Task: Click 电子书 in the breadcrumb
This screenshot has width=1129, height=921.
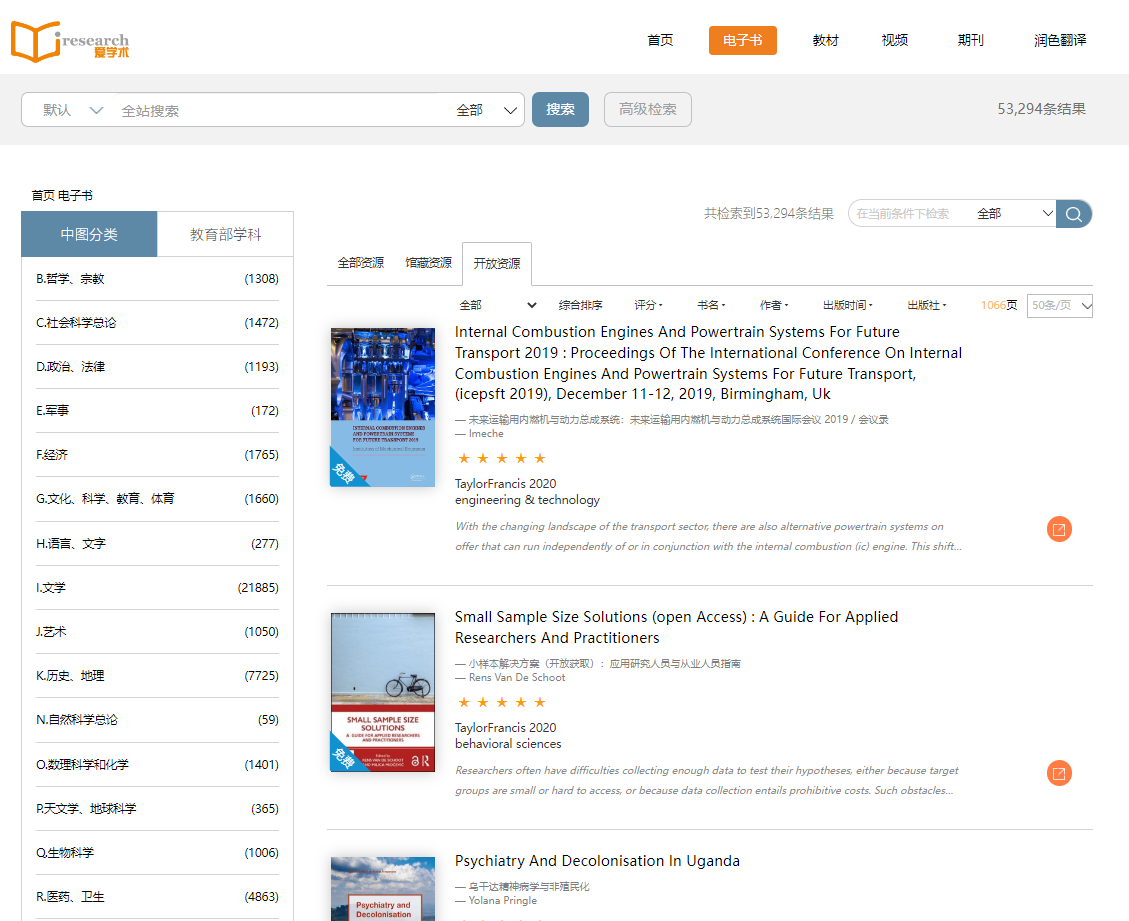Action: (x=75, y=195)
